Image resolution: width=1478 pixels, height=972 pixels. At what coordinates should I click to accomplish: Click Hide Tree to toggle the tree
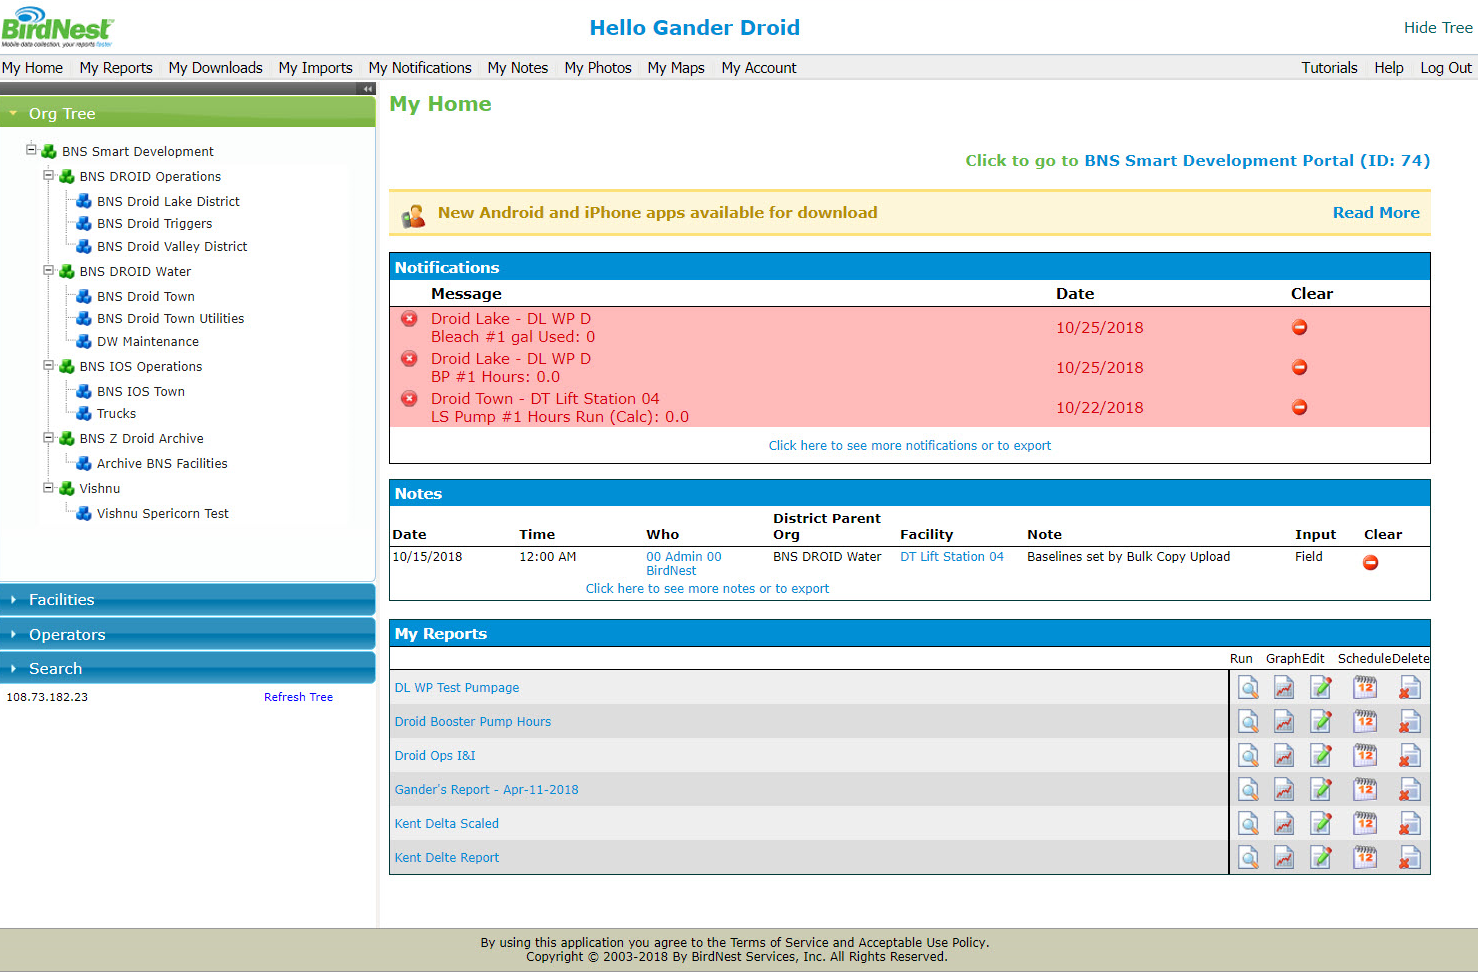1437,28
